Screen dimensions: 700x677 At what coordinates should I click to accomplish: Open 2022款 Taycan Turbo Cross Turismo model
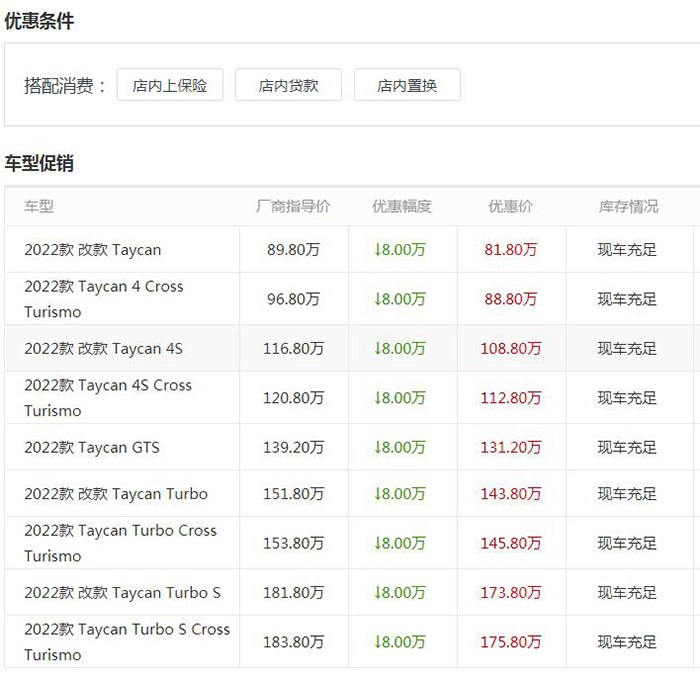point(121,543)
